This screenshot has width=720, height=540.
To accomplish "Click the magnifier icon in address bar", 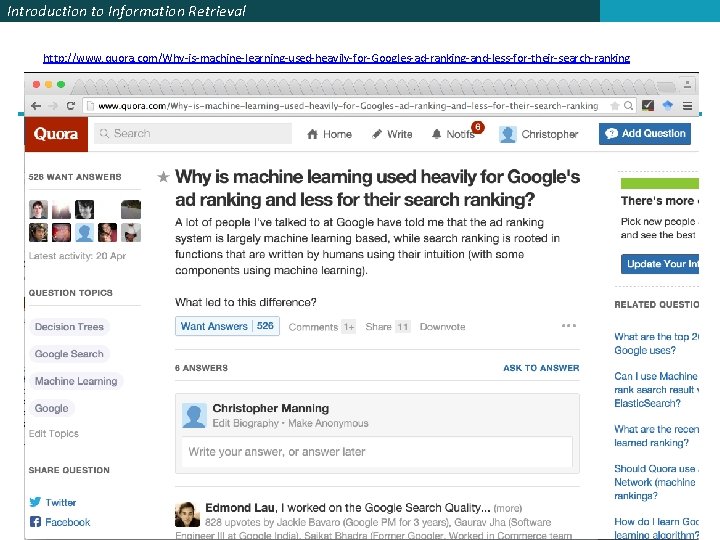I will [x=629, y=106].
